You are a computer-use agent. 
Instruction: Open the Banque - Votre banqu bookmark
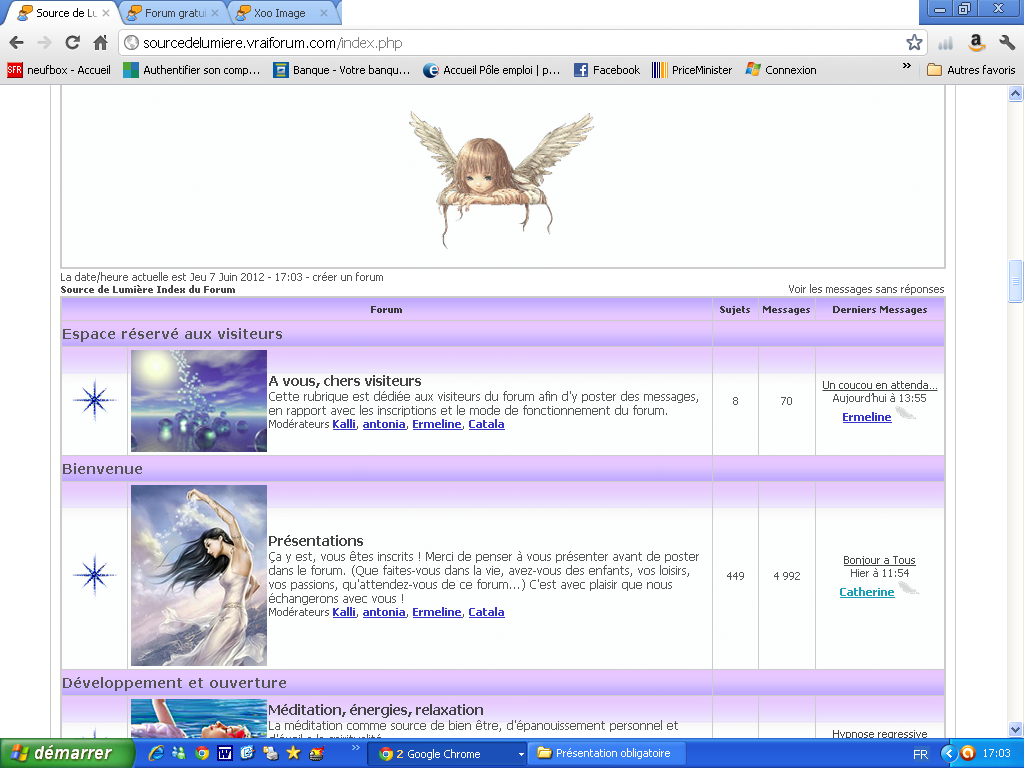[342, 70]
